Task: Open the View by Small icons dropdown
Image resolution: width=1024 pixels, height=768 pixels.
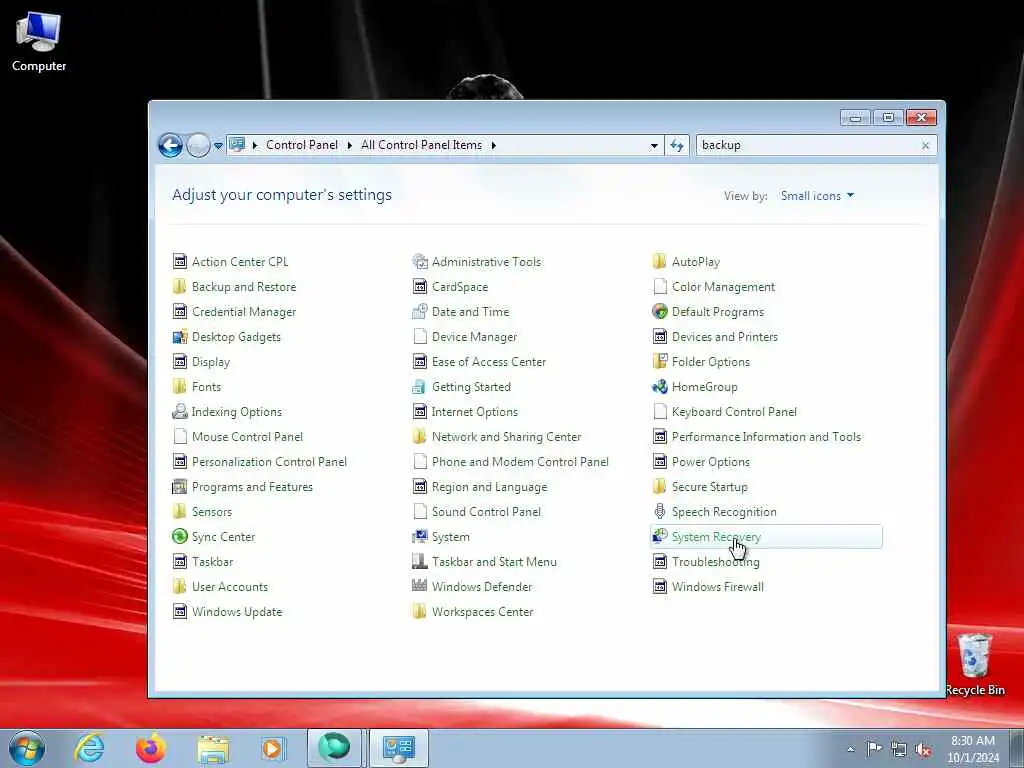Action: (x=817, y=196)
